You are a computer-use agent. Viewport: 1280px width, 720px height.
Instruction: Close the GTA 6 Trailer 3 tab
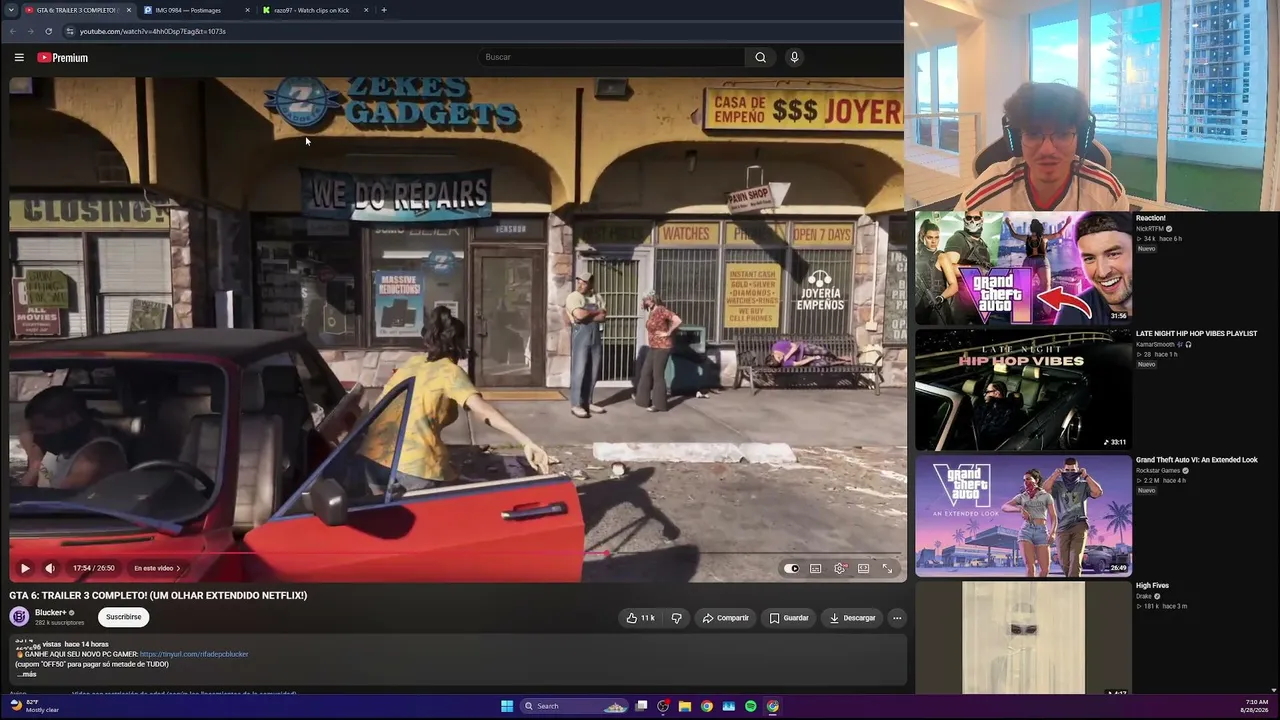[129, 10]
